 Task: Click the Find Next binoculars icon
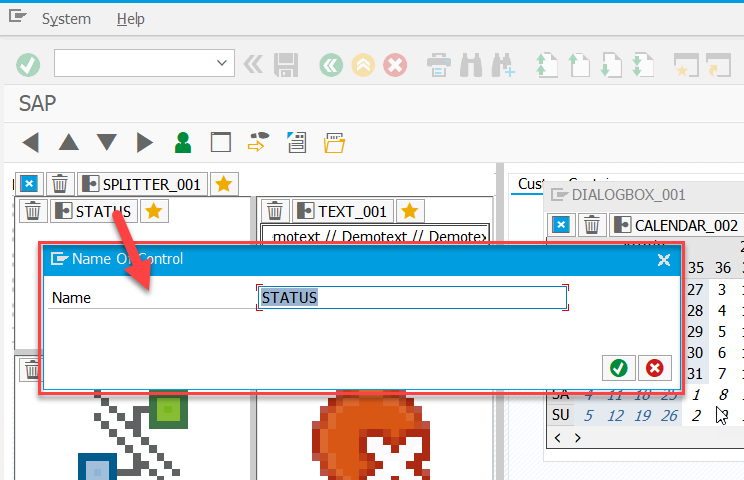coord(503,65)
